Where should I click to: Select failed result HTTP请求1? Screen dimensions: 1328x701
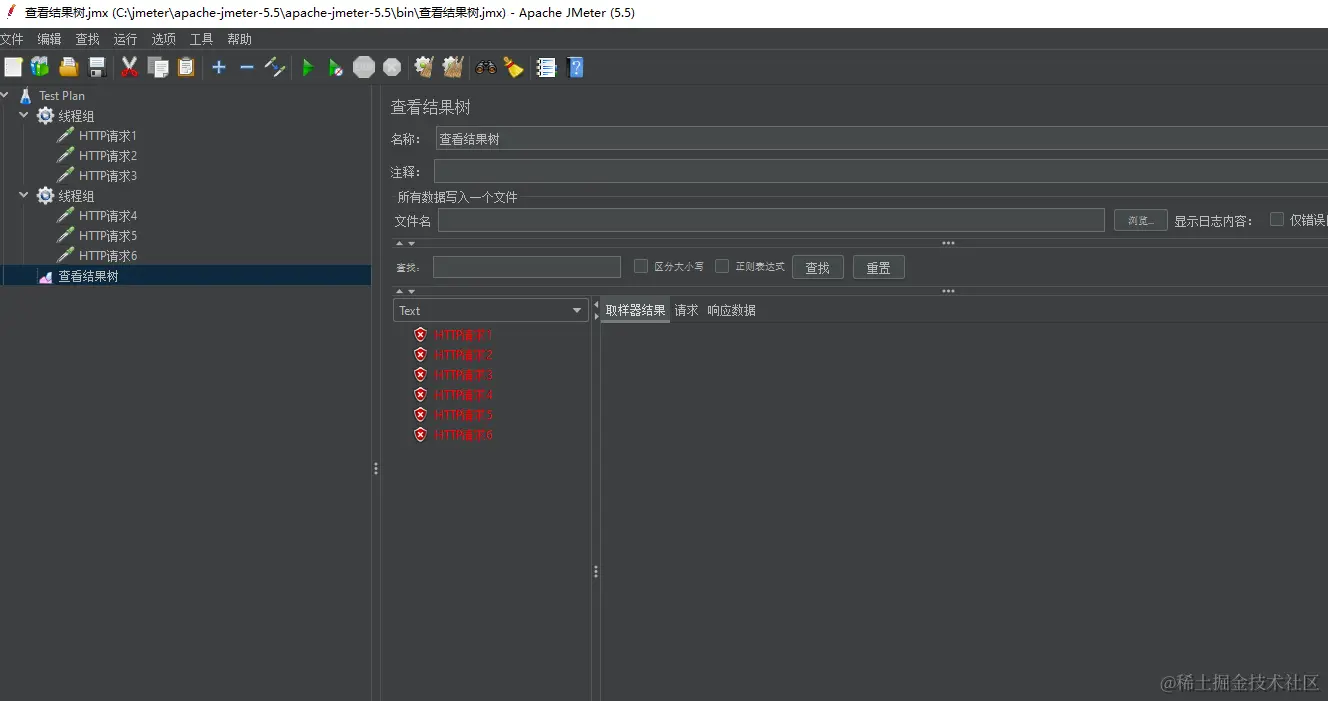(x=463, y=335)
